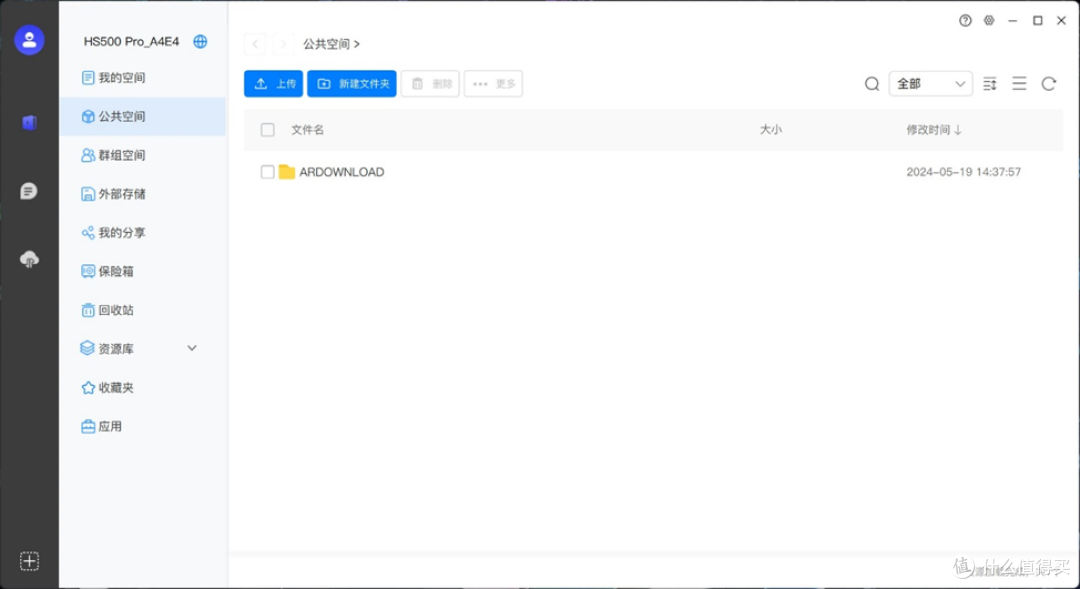The image size is (1080, 589).
Task: Click HS500 Pro_A4E4 device name
Action: tap(132, 41)
